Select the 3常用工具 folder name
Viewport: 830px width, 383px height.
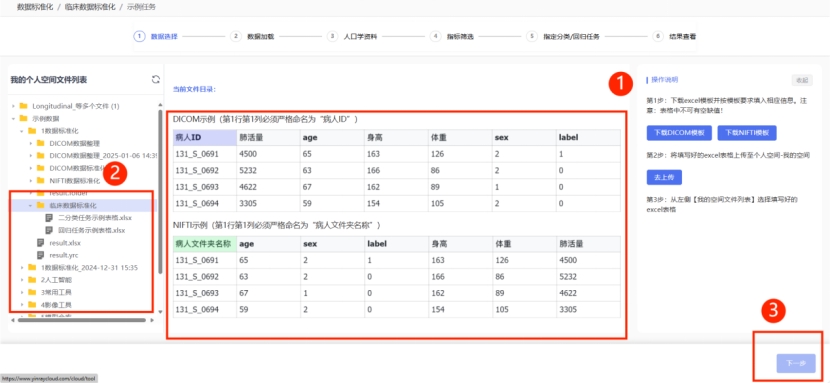(x=56, y=292)
